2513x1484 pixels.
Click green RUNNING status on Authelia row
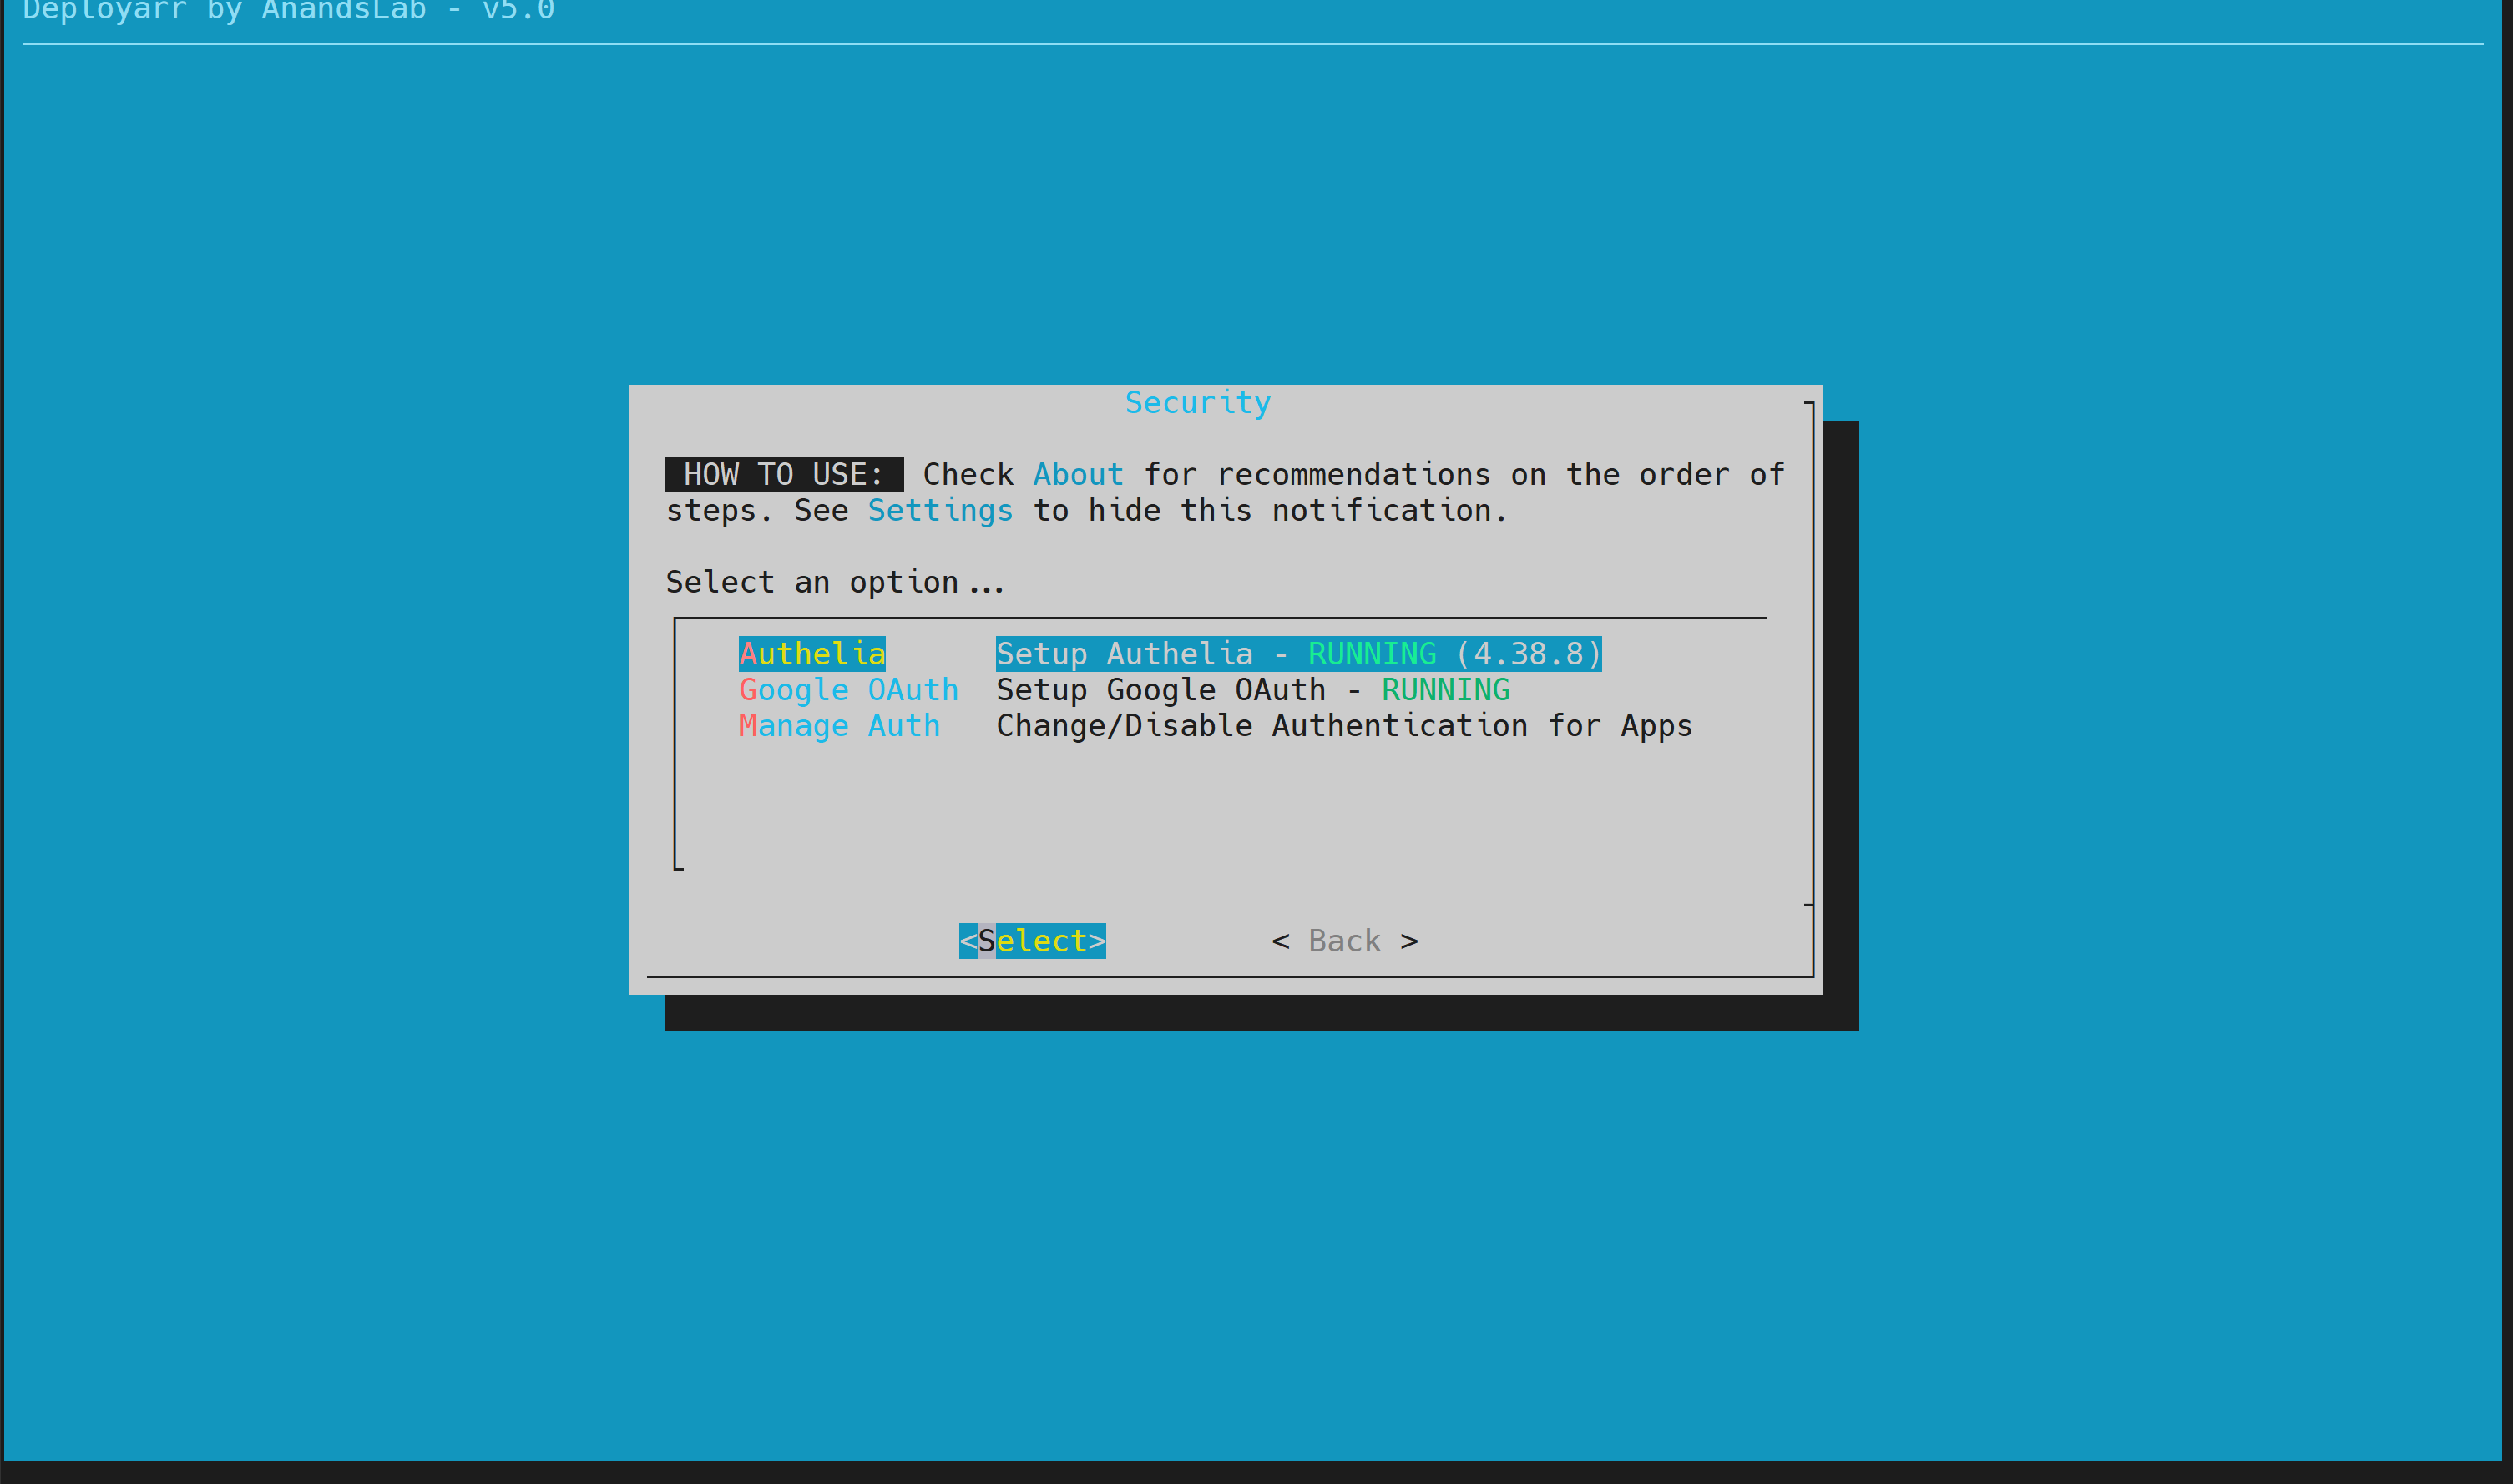(x=1371, y=654)
